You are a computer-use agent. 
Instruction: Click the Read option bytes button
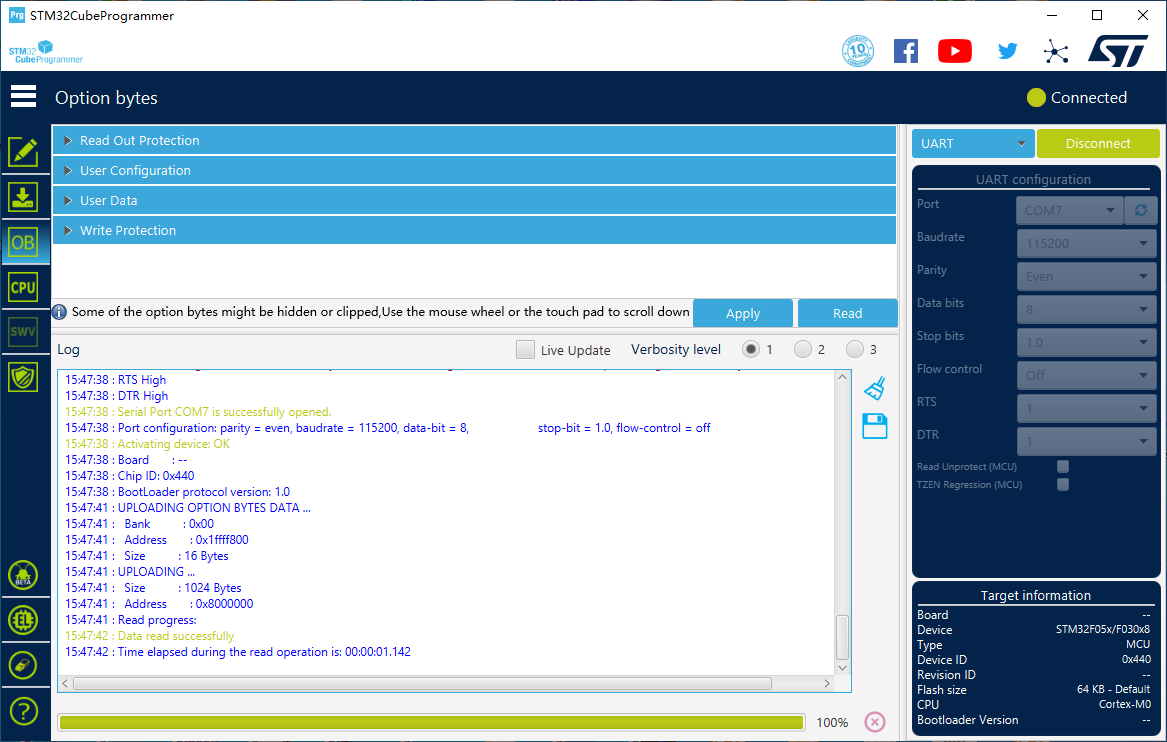coord(848,313)
